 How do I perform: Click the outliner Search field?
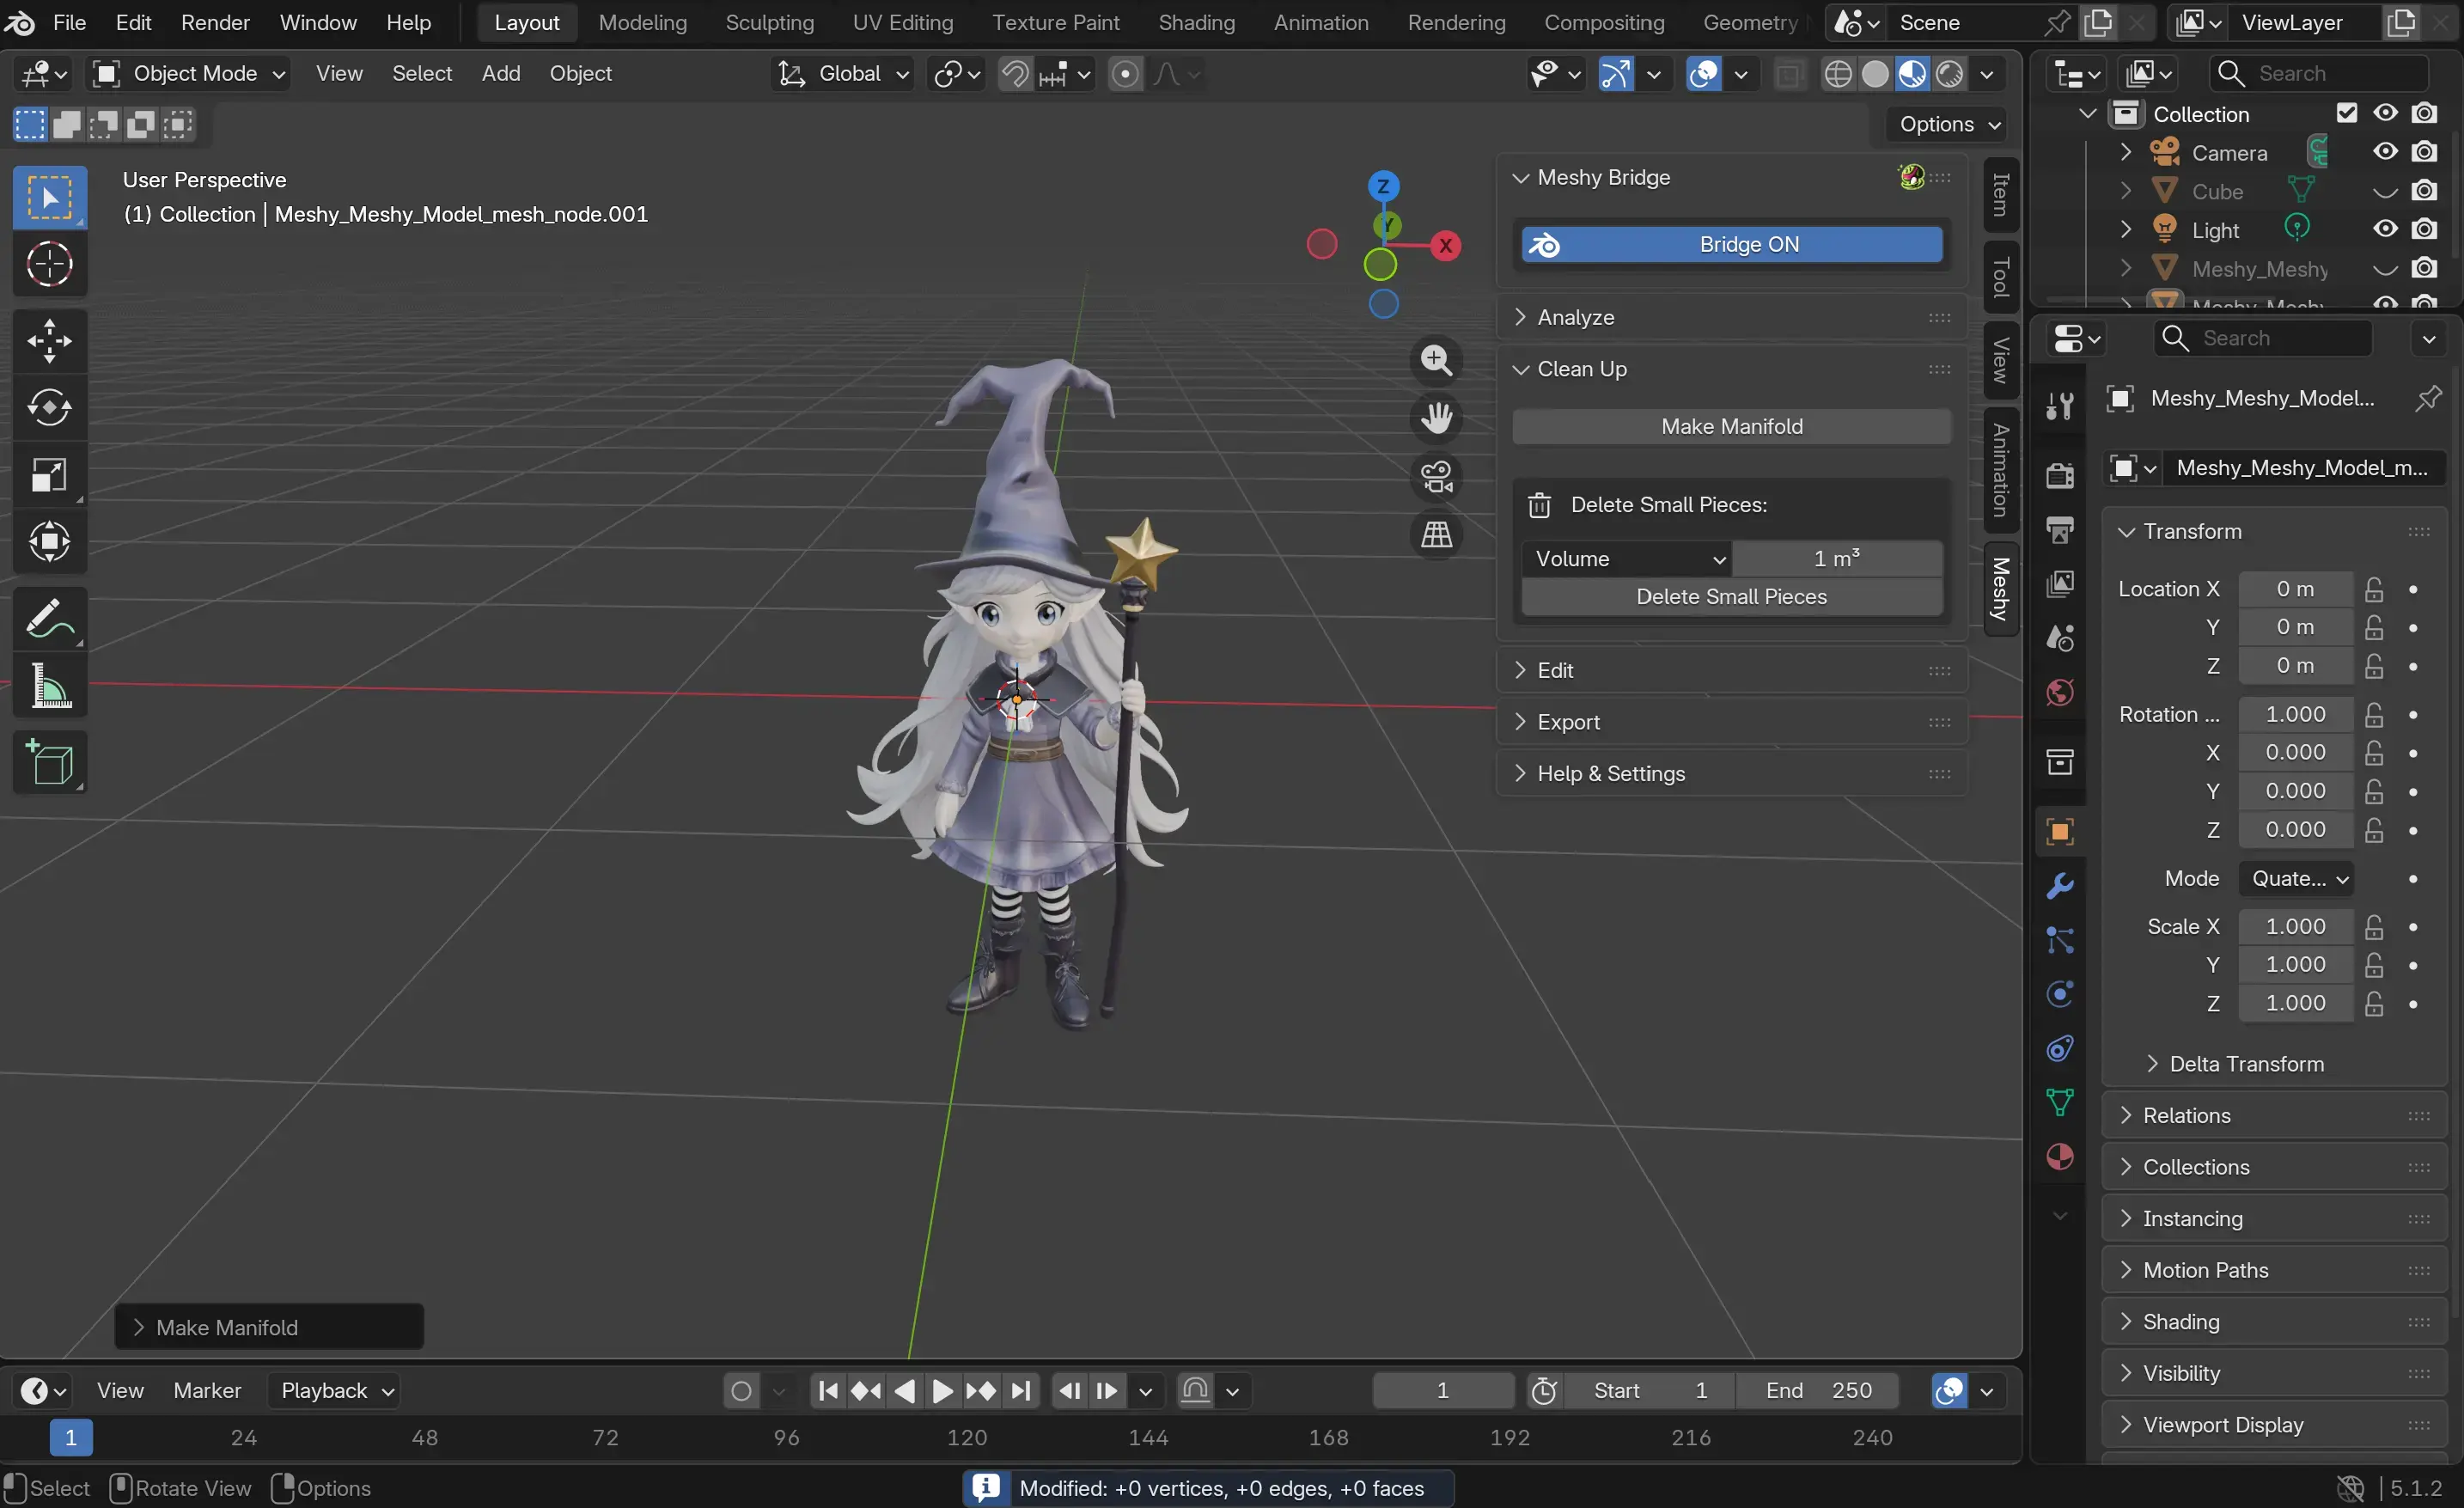click(x=2317, y=74)
